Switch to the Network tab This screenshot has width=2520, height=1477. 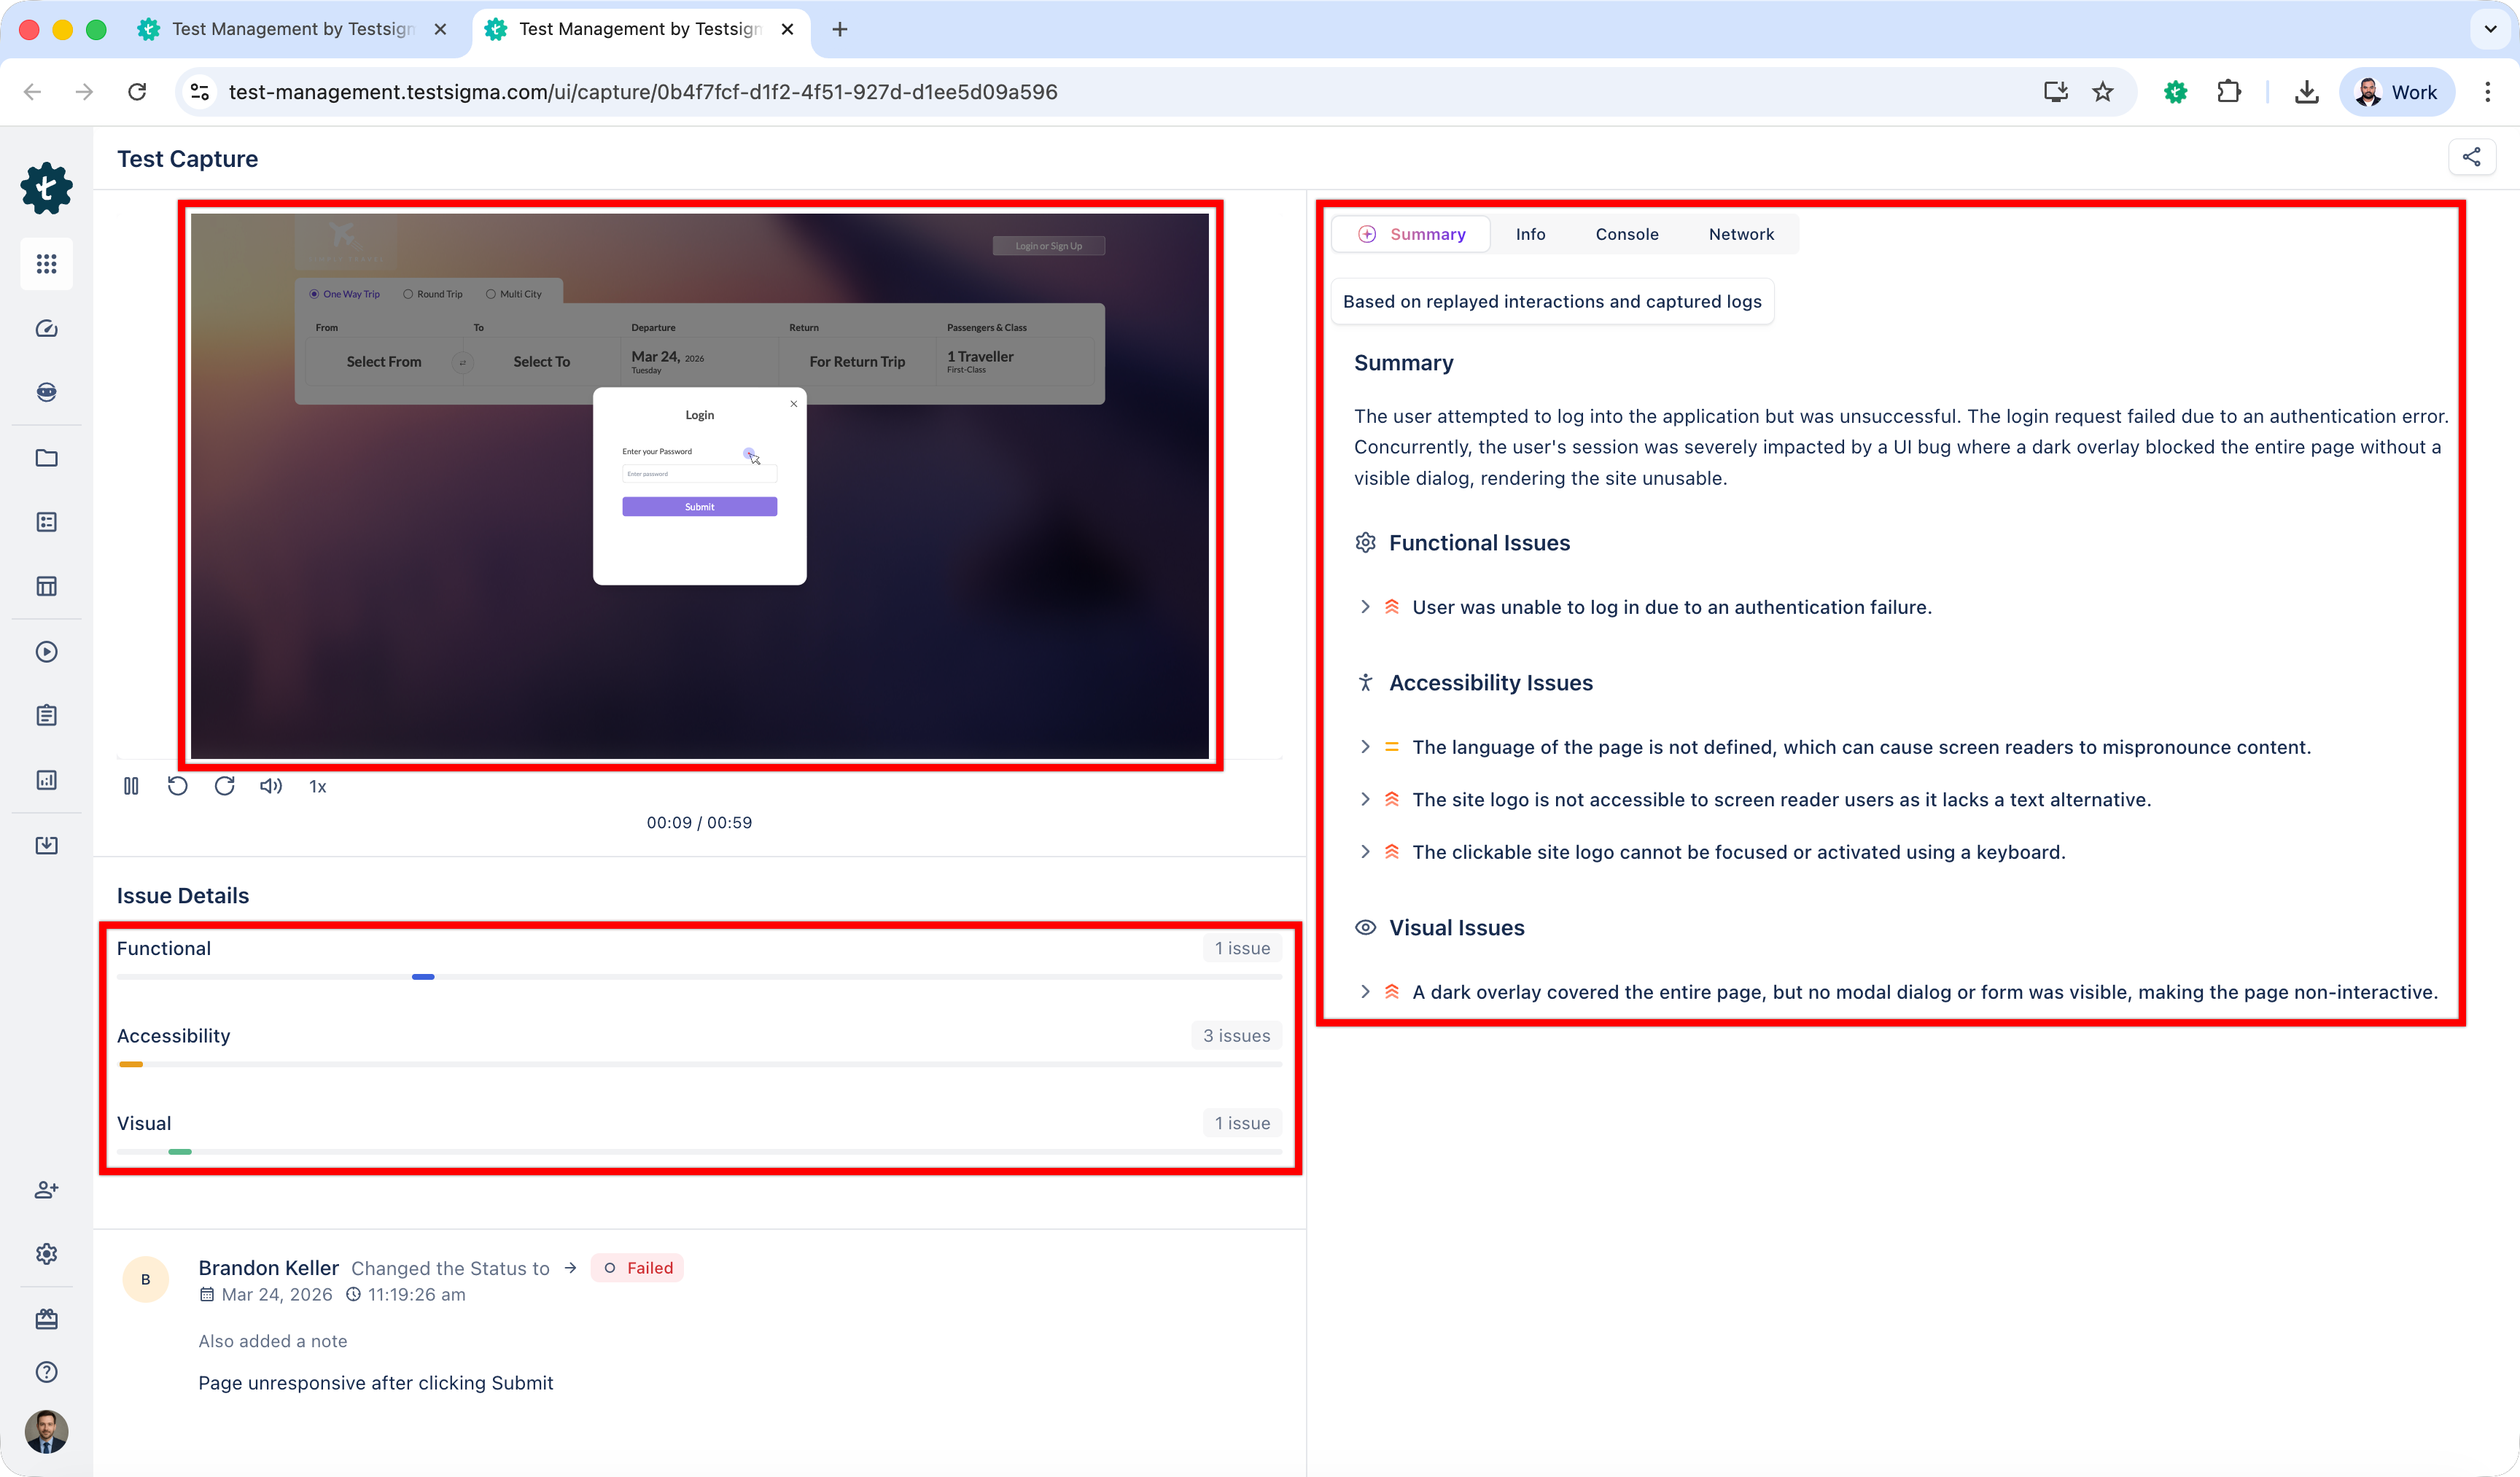(1741, 234)
